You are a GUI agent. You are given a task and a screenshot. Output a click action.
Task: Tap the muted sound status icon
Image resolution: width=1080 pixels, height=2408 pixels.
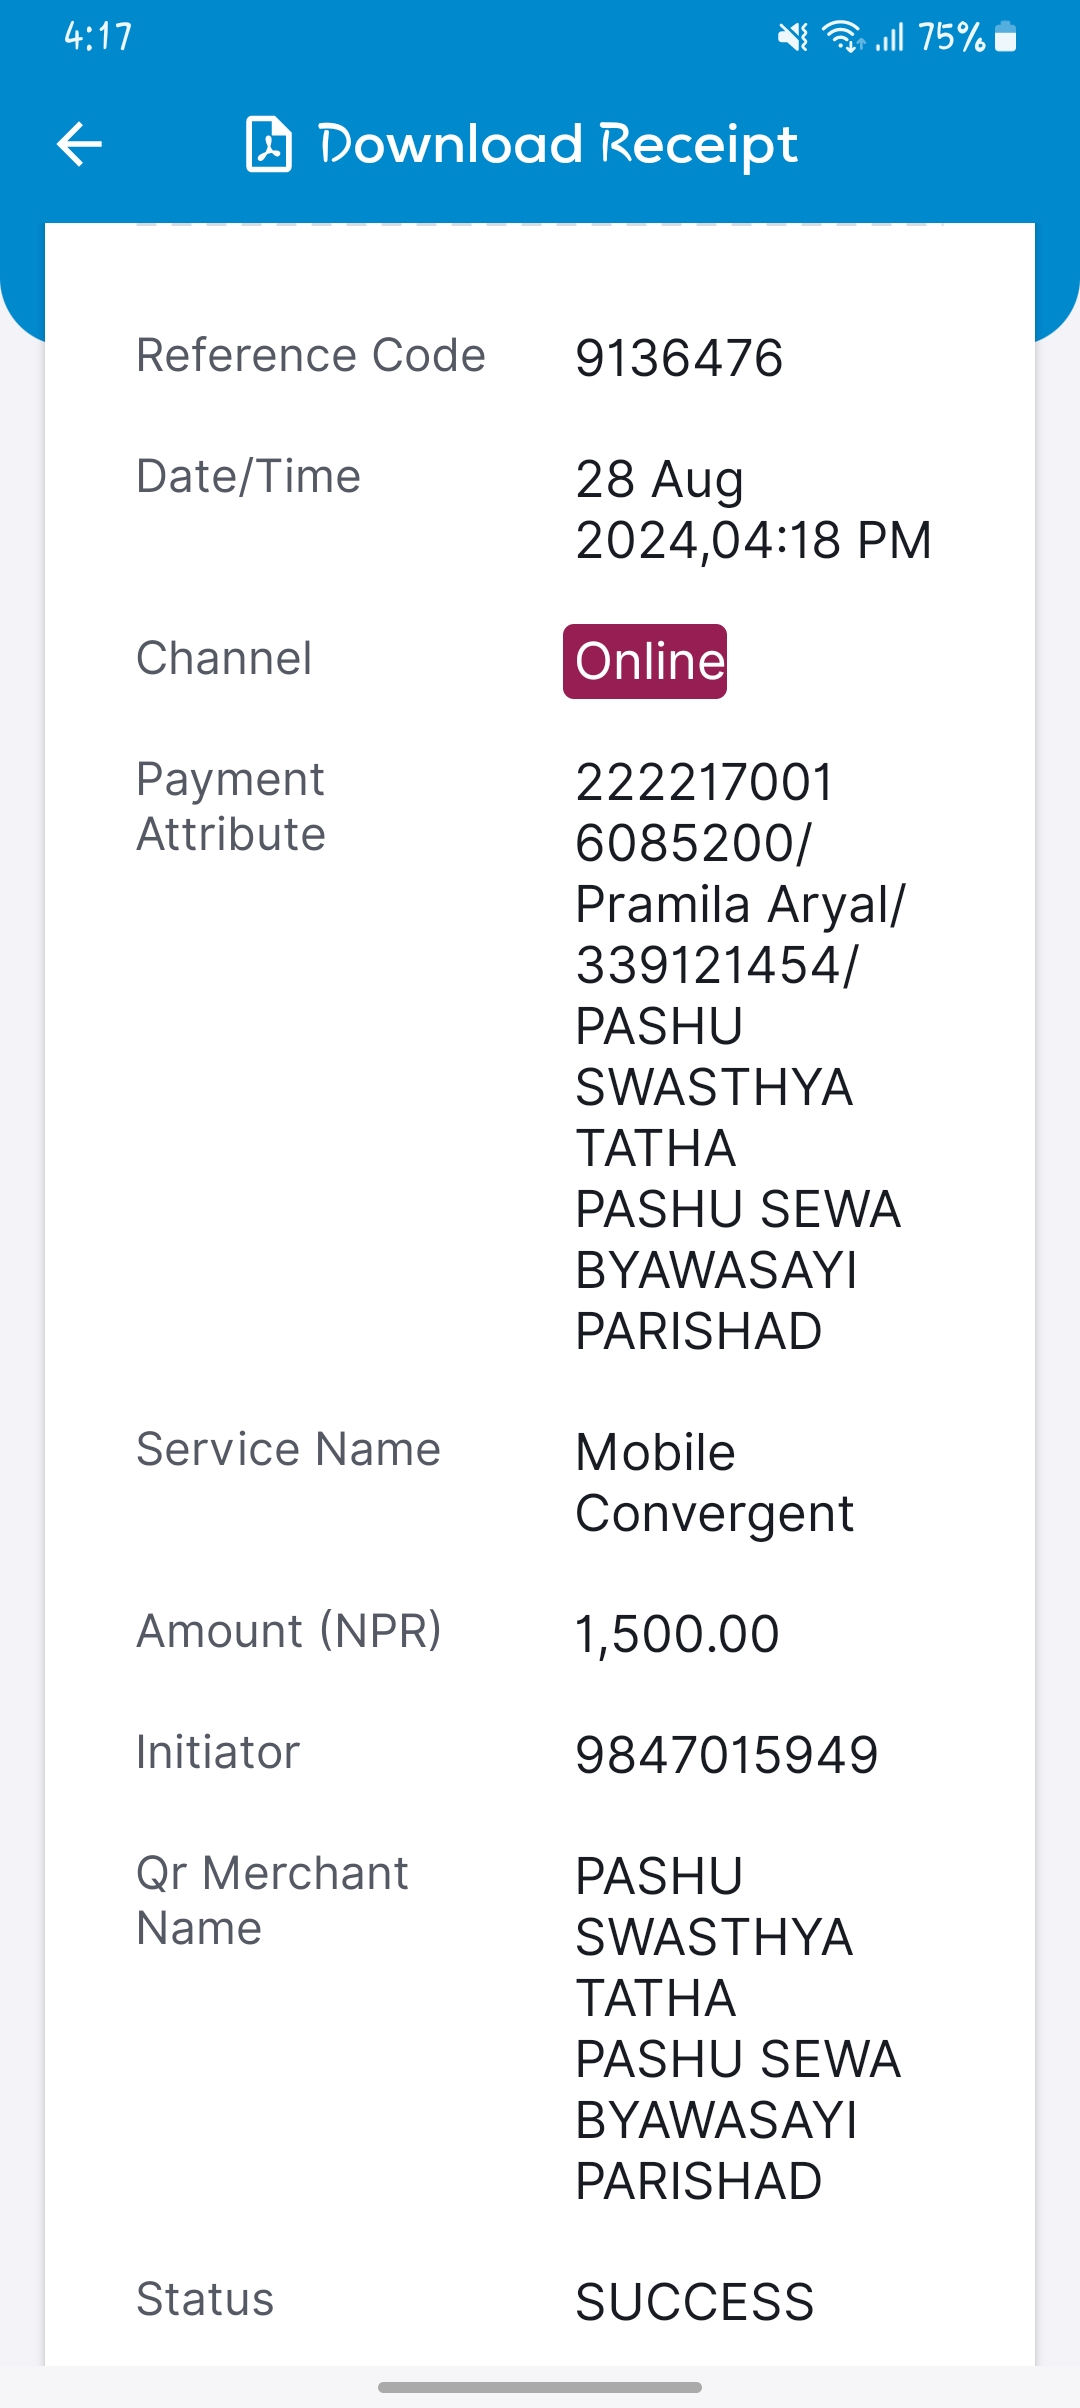coord(793,38)
